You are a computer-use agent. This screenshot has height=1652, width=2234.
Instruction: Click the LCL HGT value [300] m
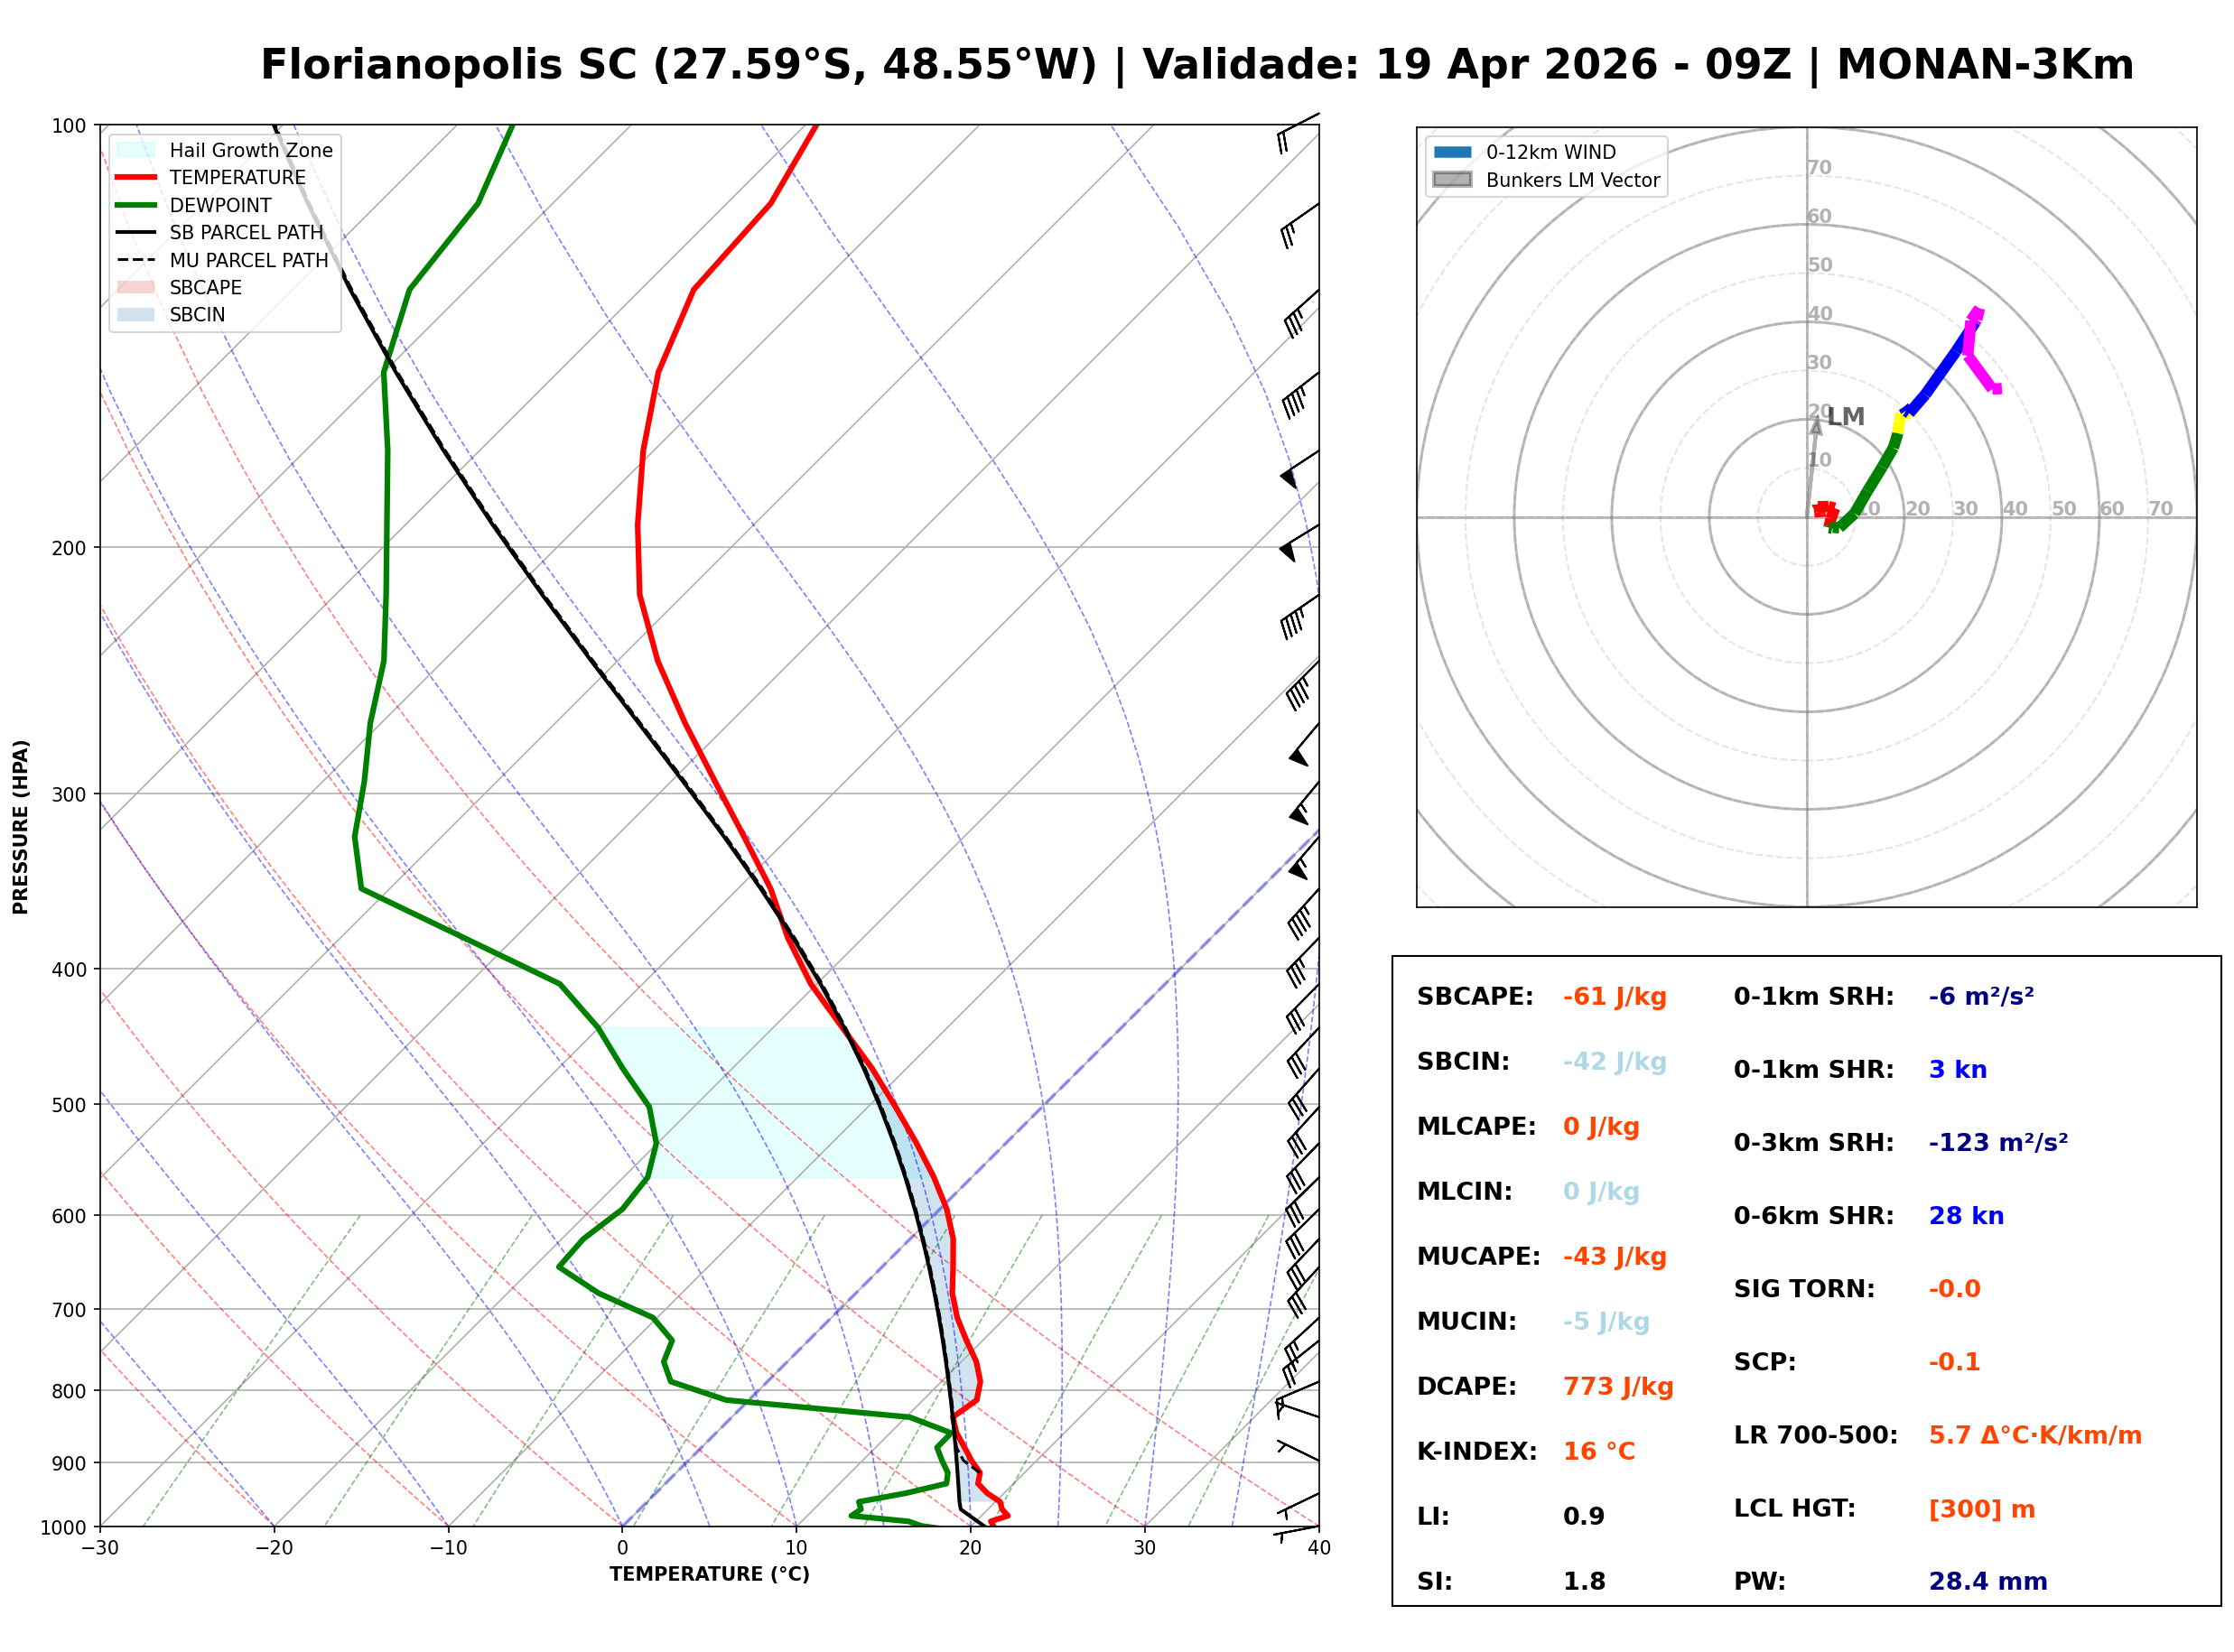(x=1982, y=1509)
